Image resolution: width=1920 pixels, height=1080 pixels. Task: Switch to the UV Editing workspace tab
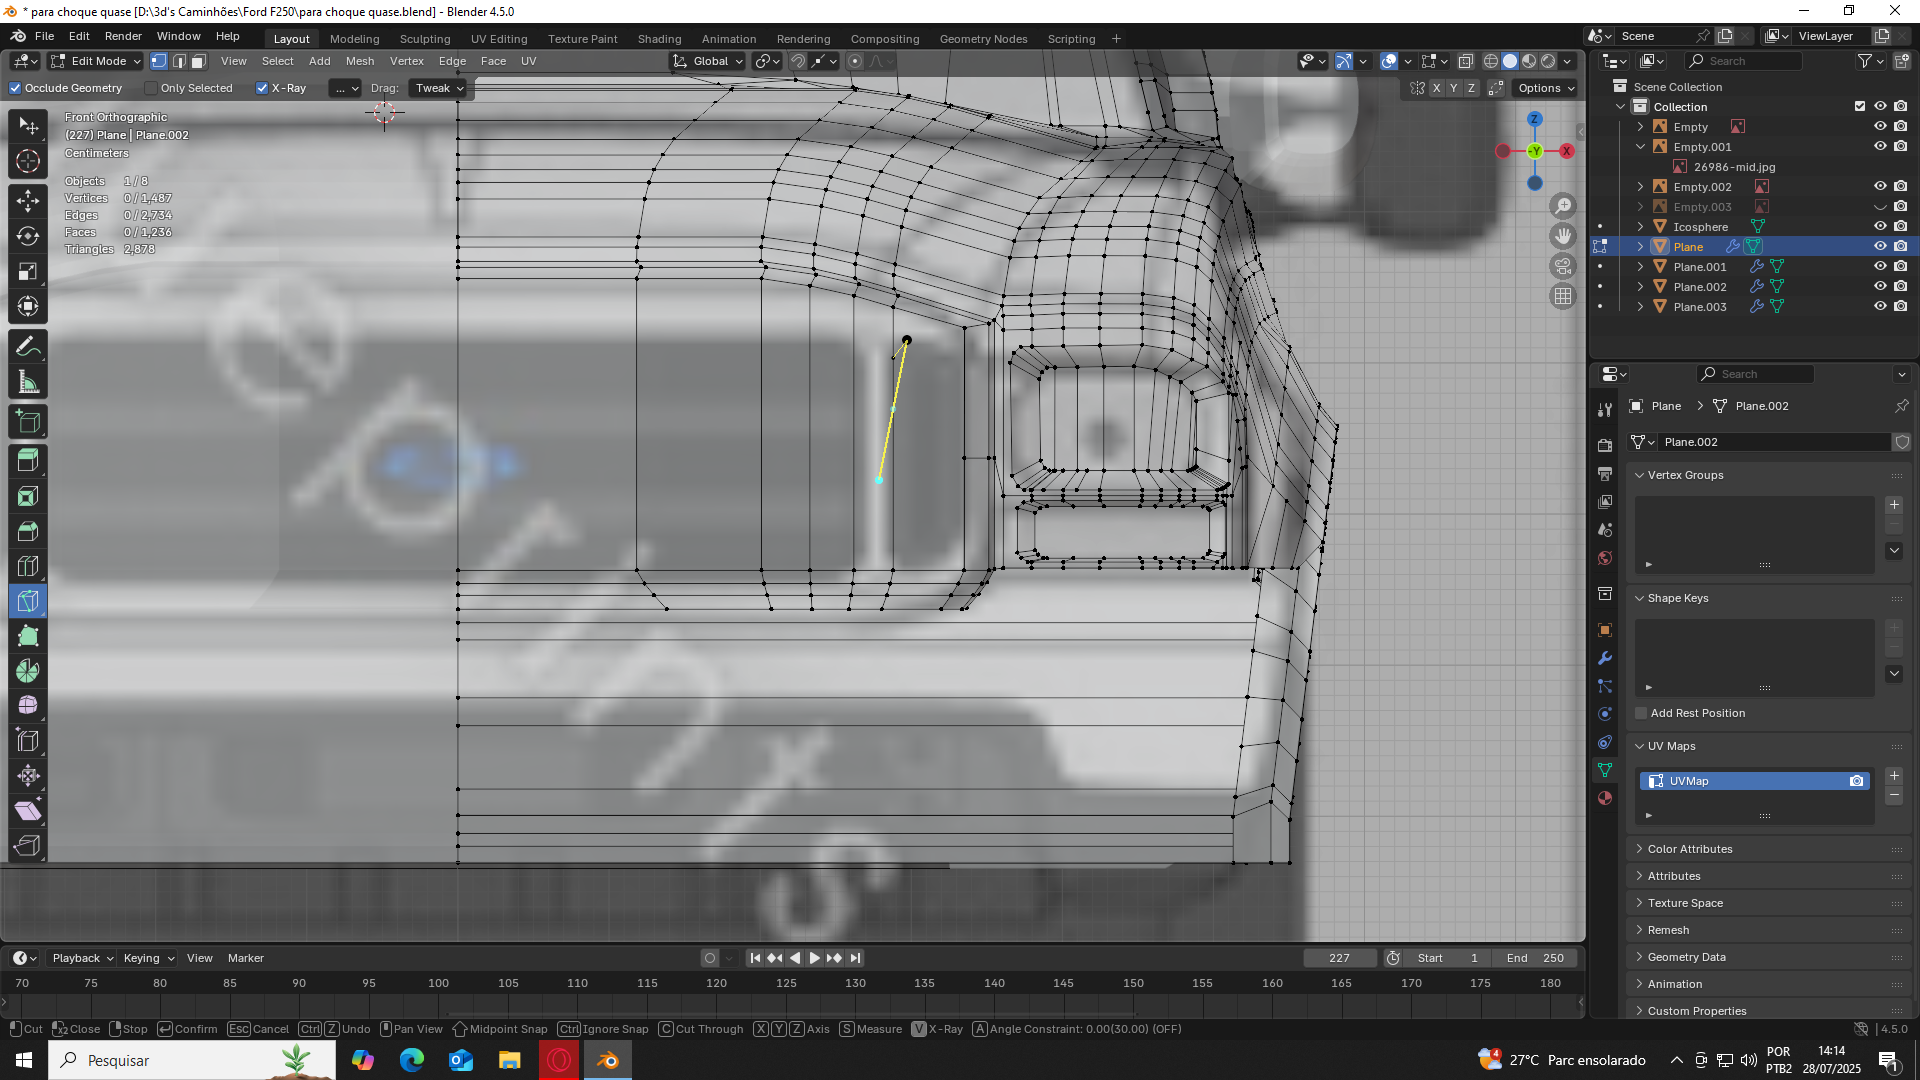point(498,39)
